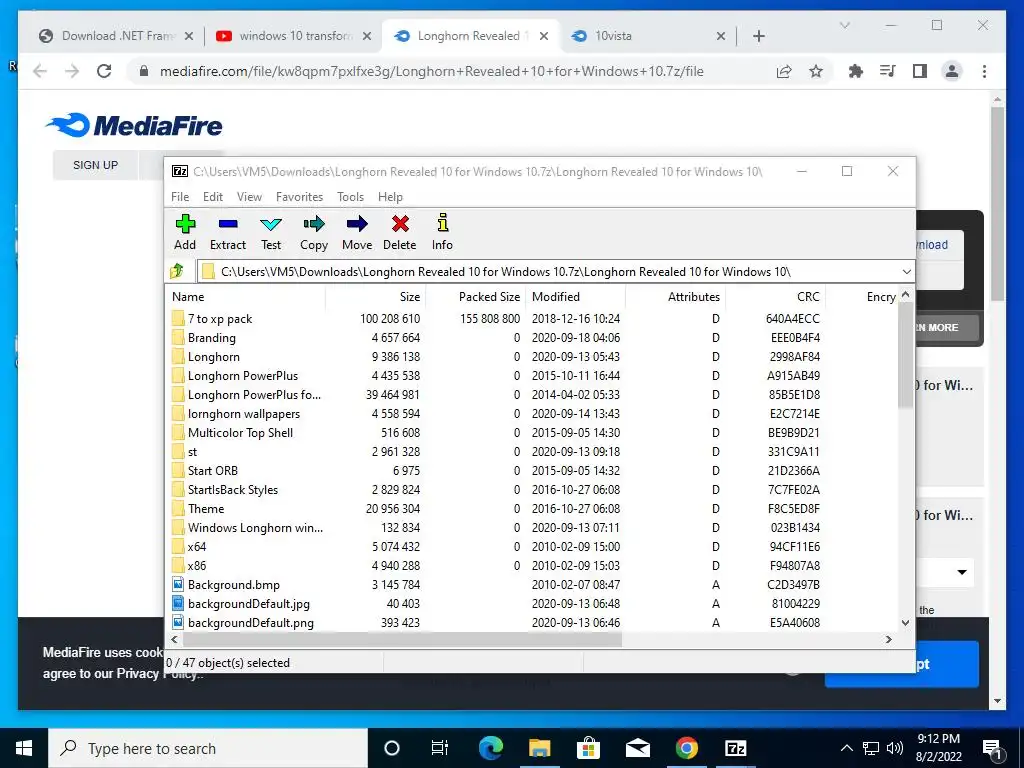Viewport: 1024px width, 768px height.
Task: Bookmark this page with star icon
Action: click(x=816, y=71)
